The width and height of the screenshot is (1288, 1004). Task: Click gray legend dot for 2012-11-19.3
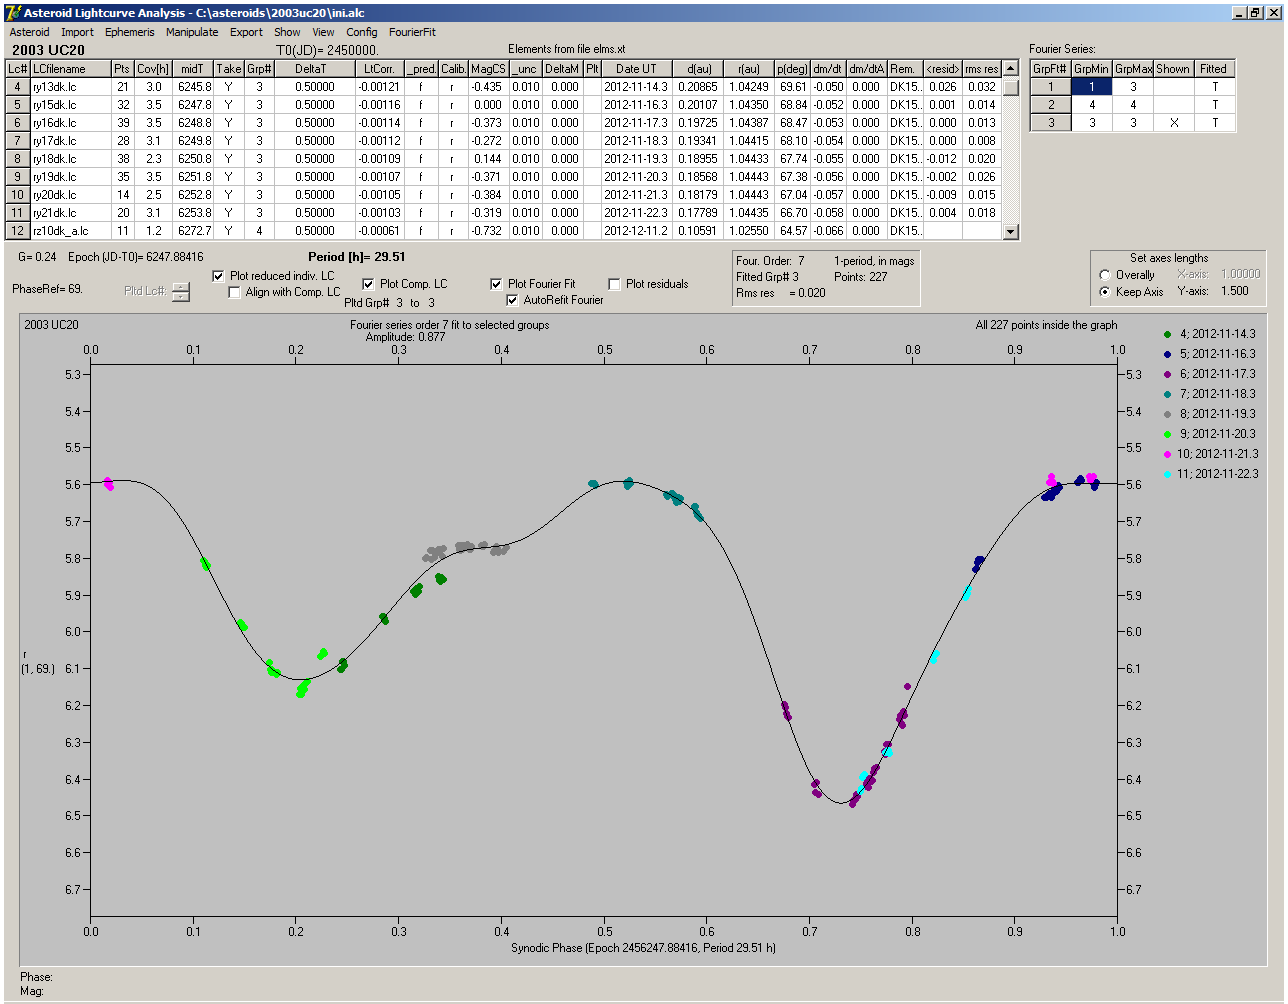[1169, 414]
